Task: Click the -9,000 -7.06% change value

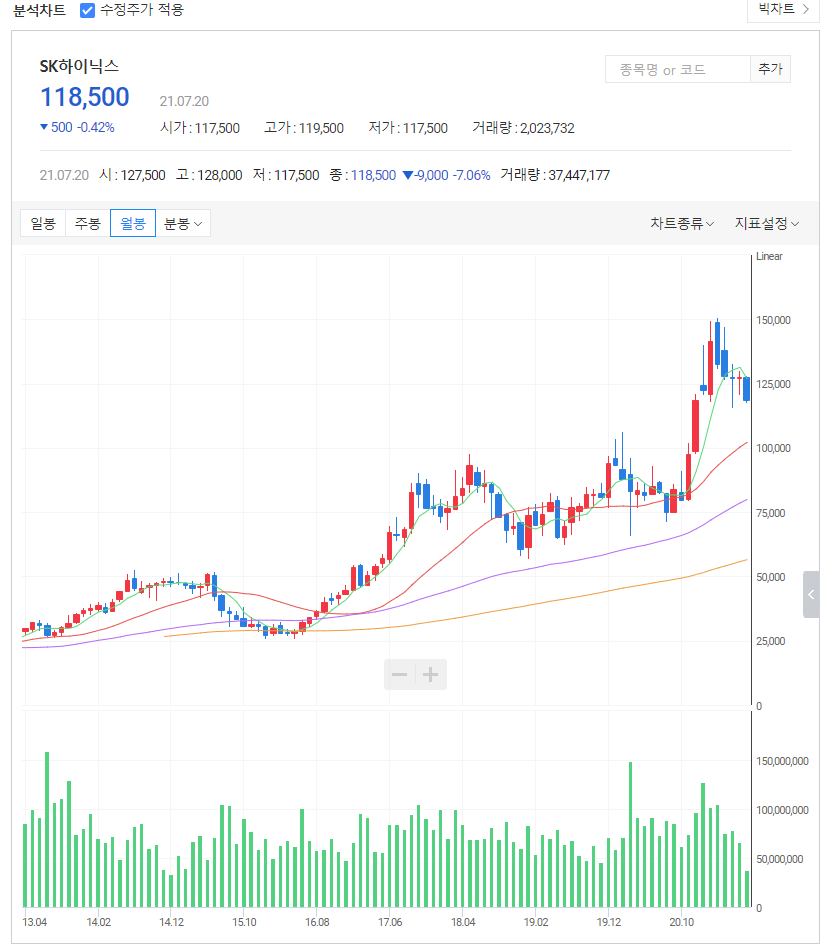Action: pyautogui.click(x=446, y=175)
